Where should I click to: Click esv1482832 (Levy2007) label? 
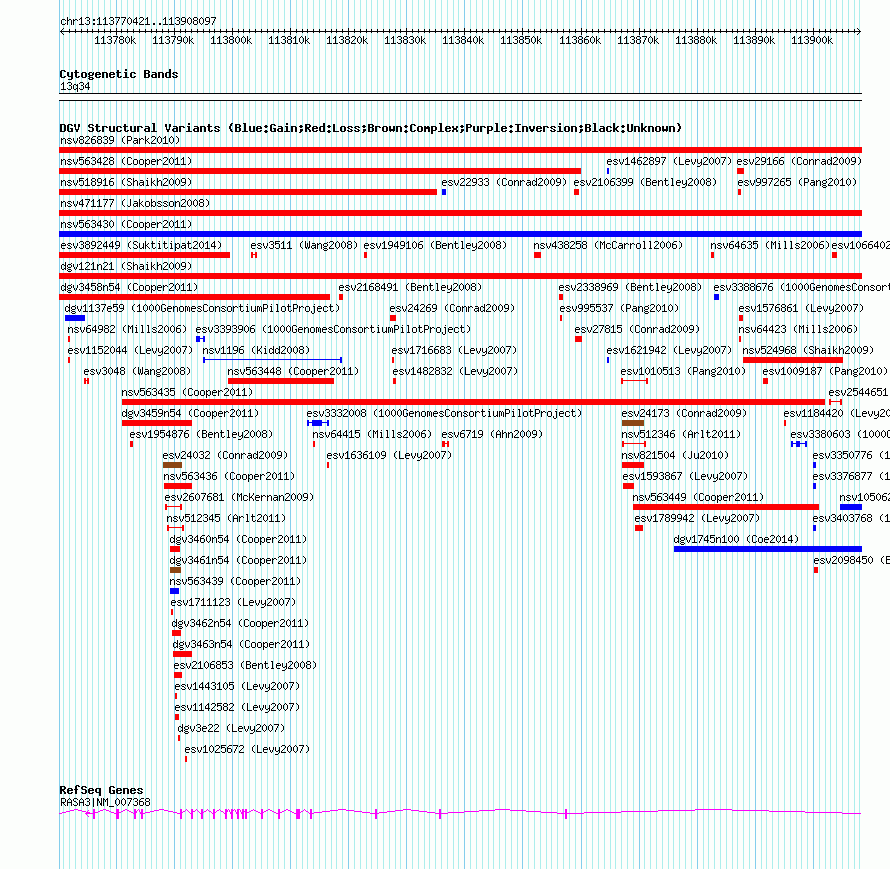(455, 371)
